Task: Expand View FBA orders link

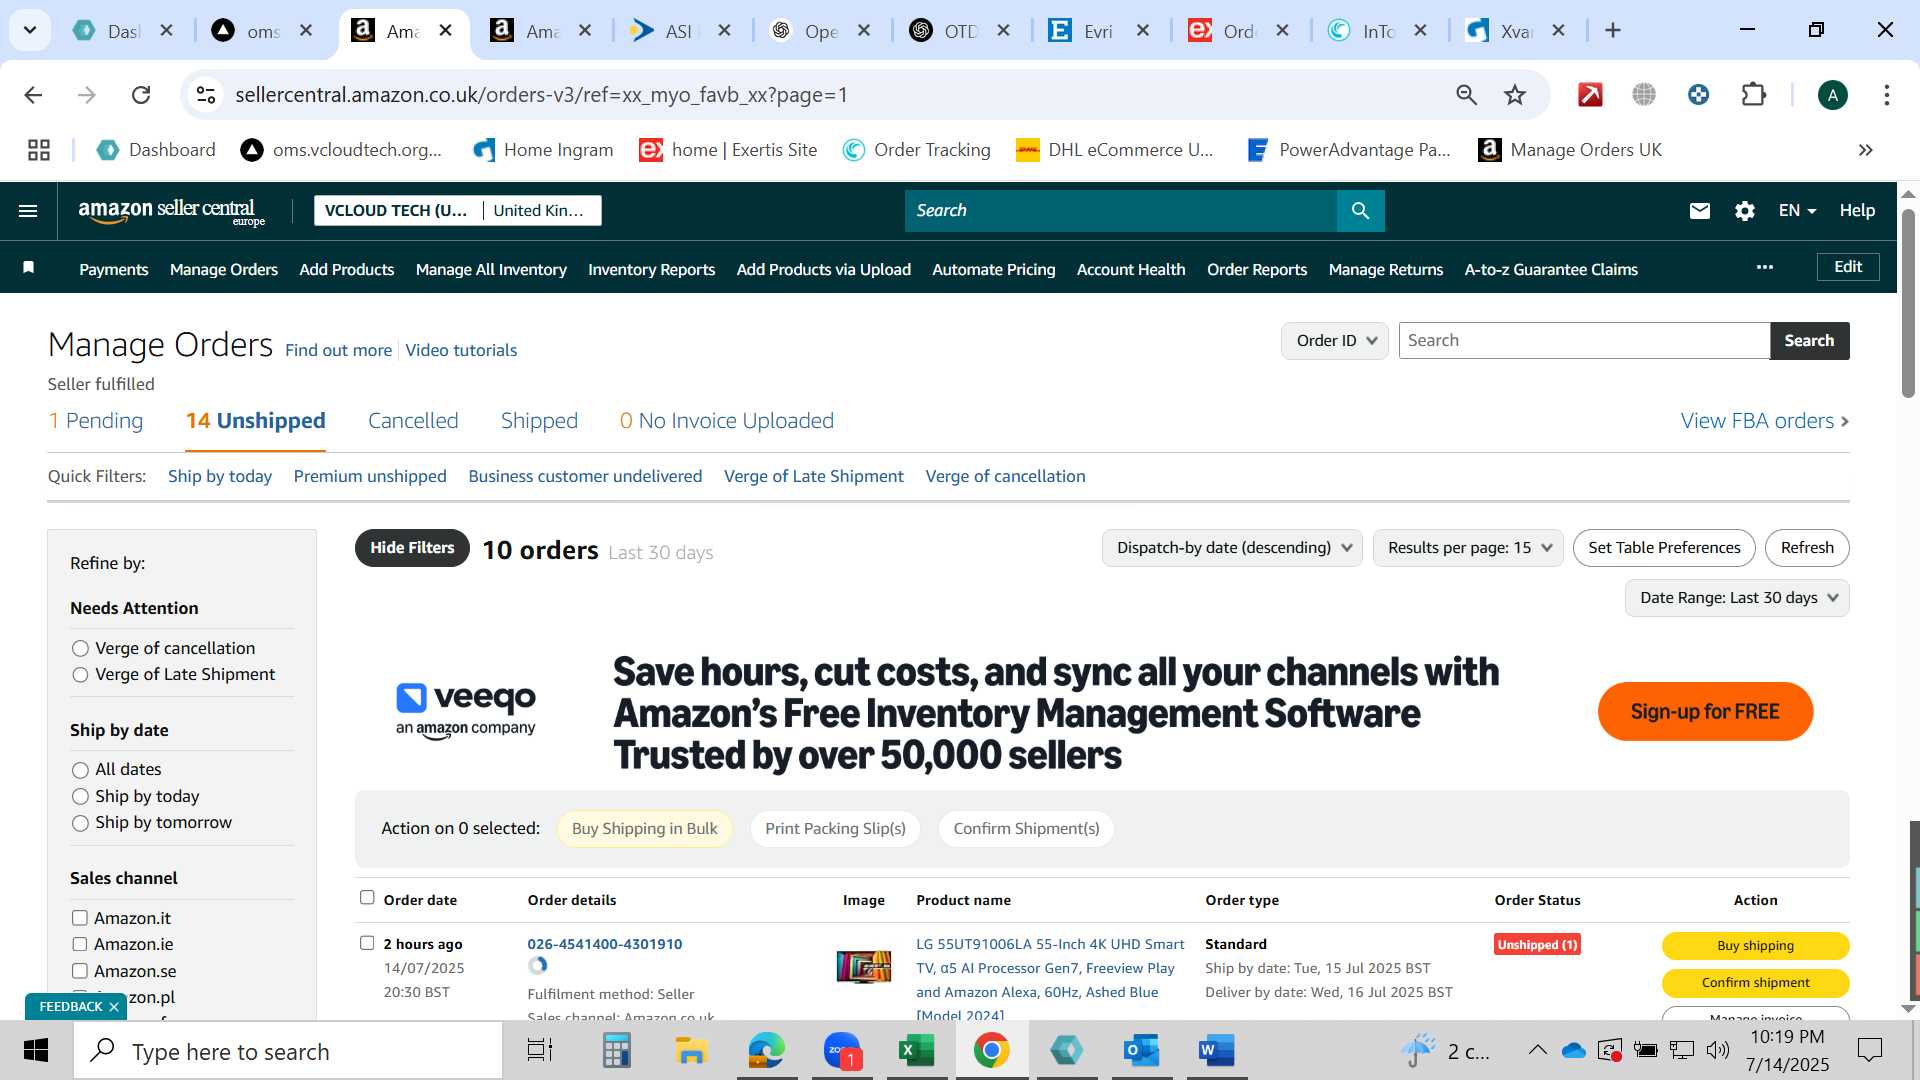Action: pyautogui.click(x=1765, y=421)
